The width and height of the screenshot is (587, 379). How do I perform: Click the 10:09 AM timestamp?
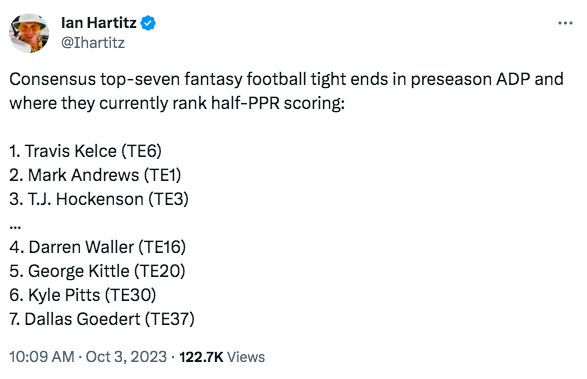coord(42,357)
